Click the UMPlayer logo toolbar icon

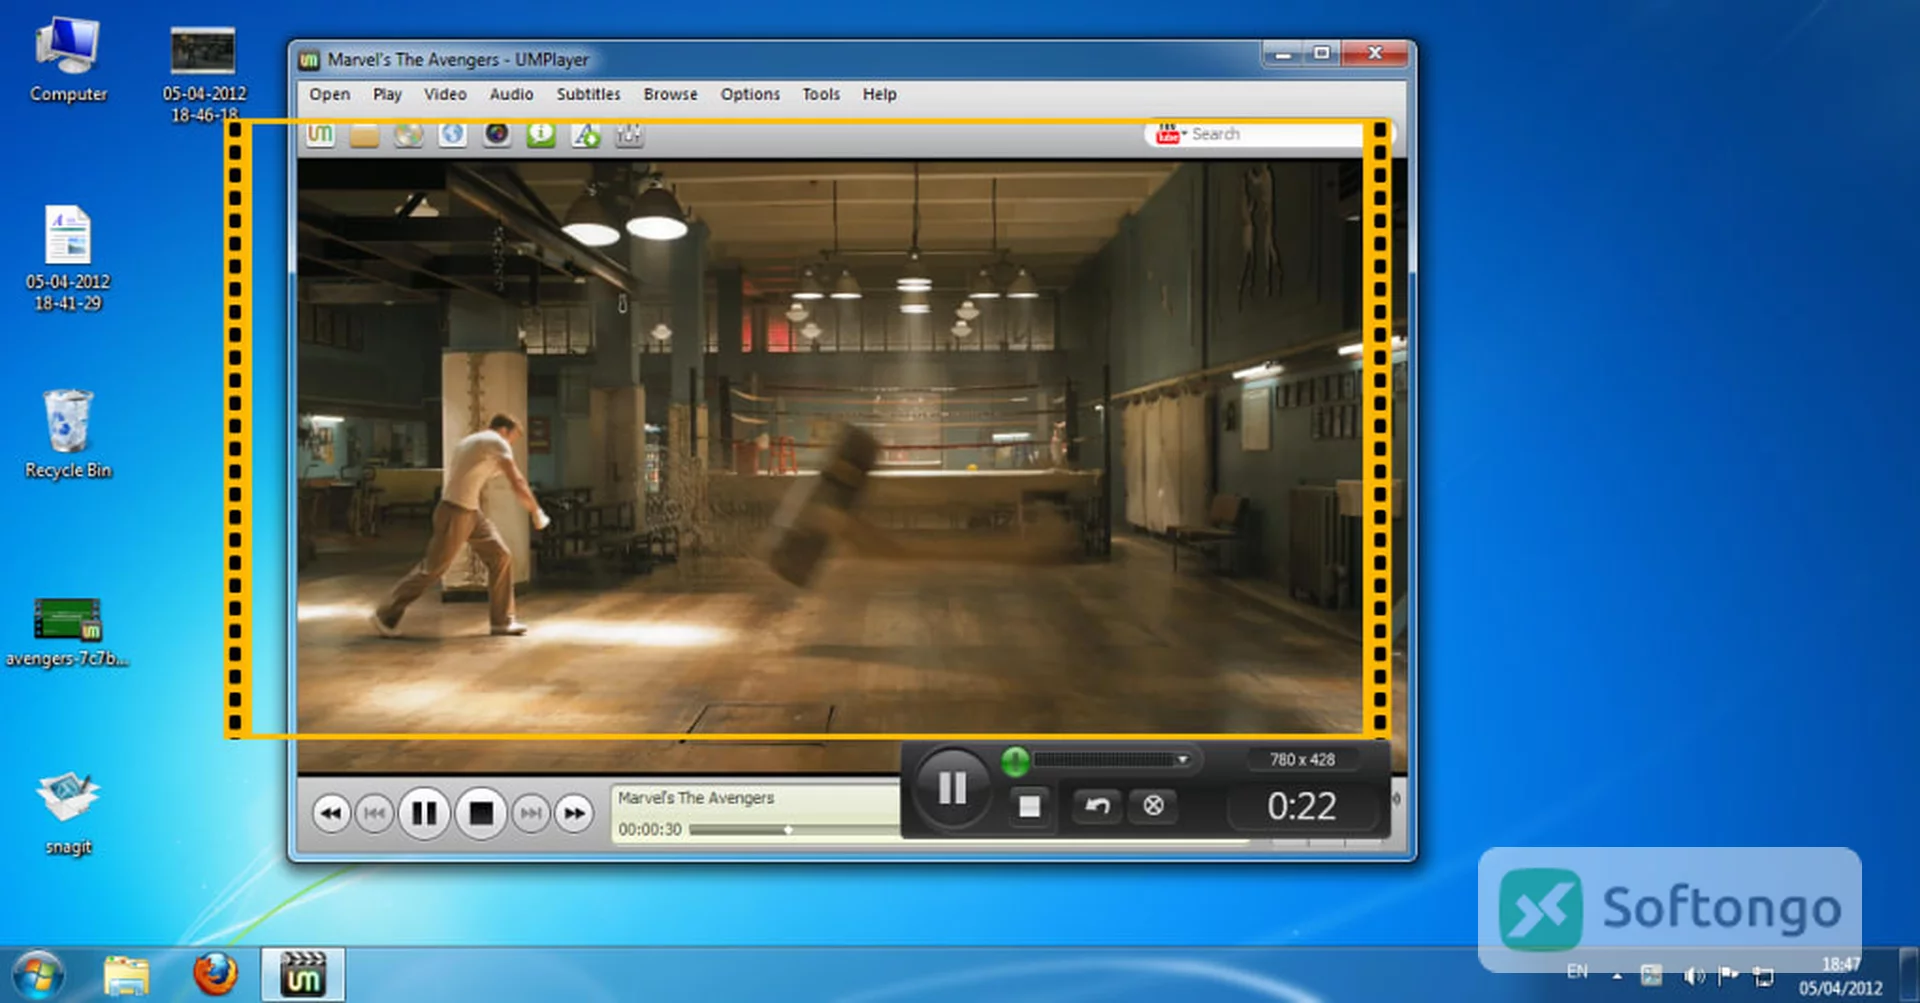coord(320,134)
